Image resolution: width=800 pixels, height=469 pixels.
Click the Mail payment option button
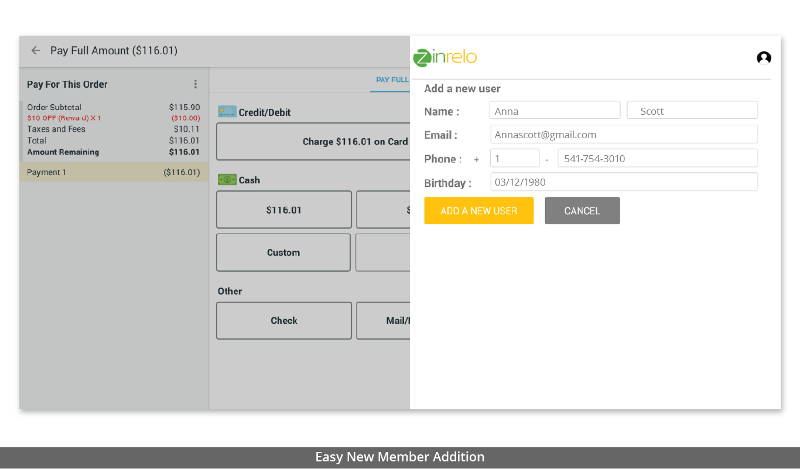click(383, 320)
